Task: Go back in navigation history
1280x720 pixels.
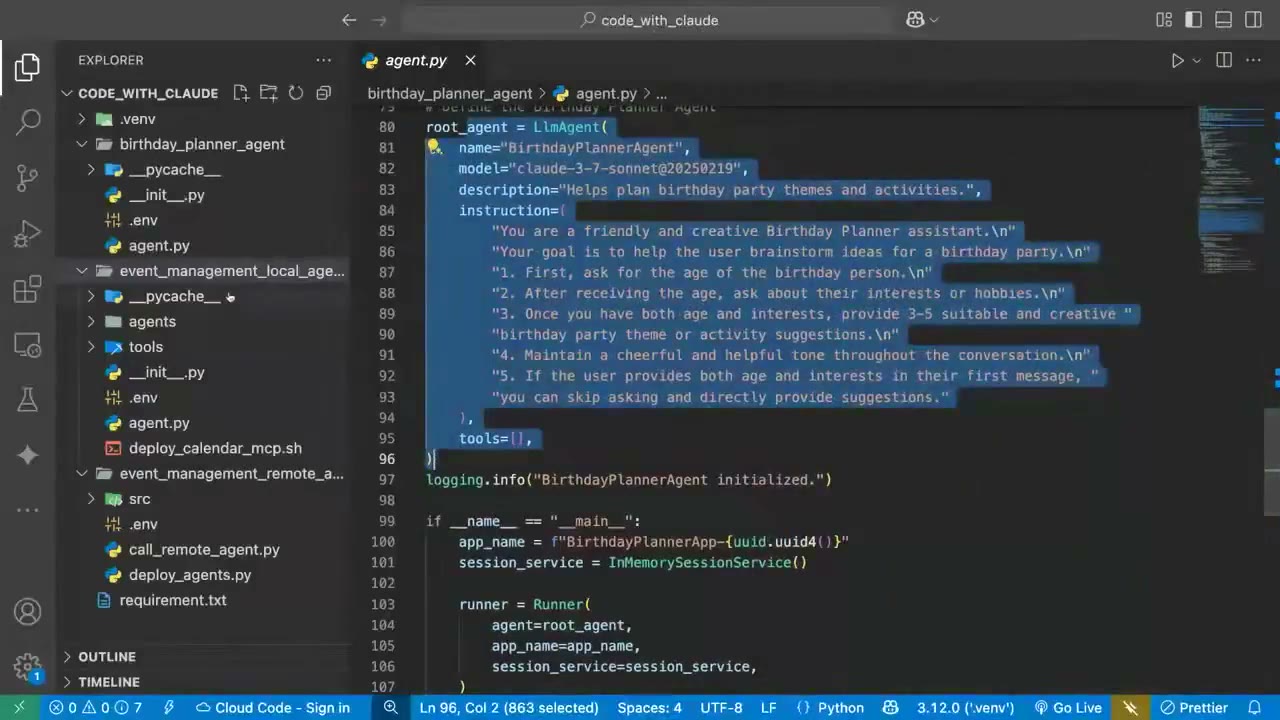Action: tap(348, 20)
